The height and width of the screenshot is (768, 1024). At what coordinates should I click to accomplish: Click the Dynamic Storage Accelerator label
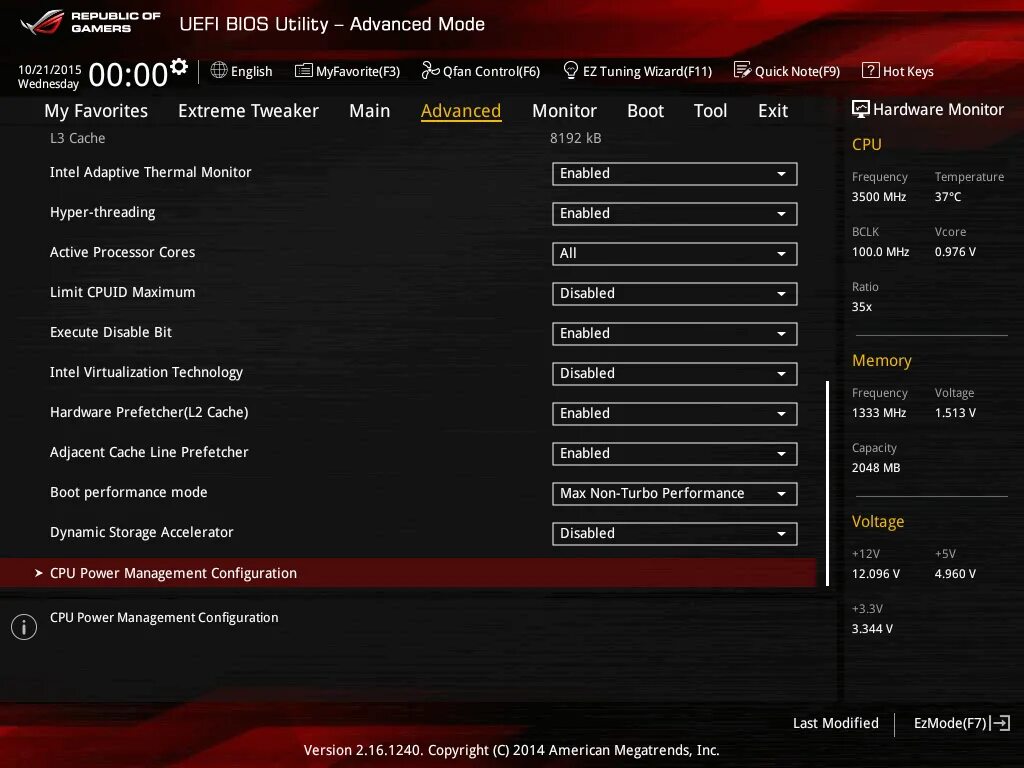(141, 532)
